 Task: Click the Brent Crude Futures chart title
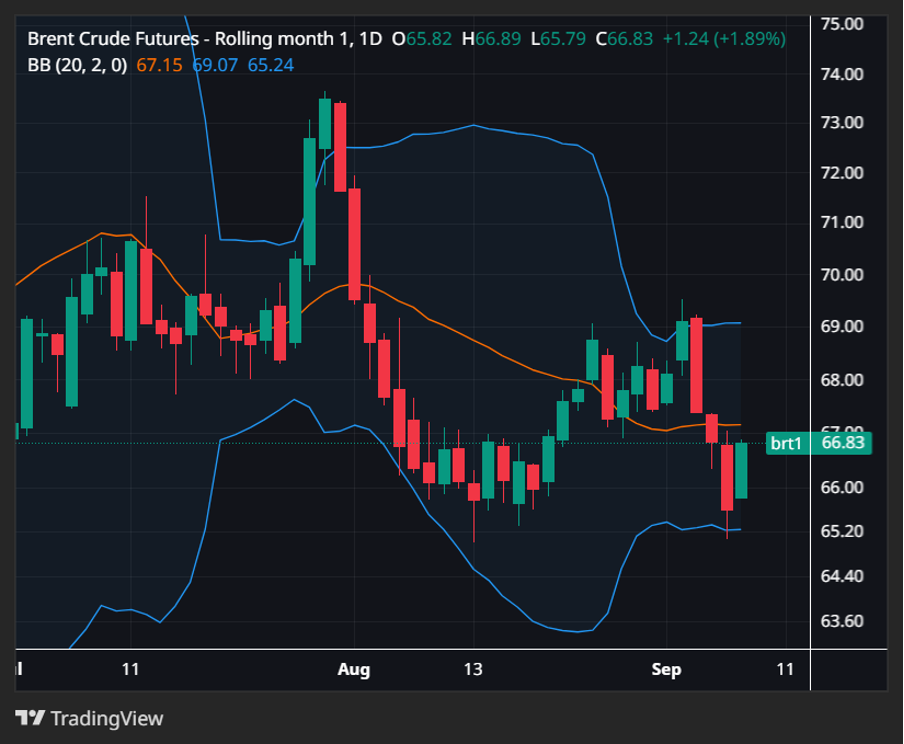(205, 39)
